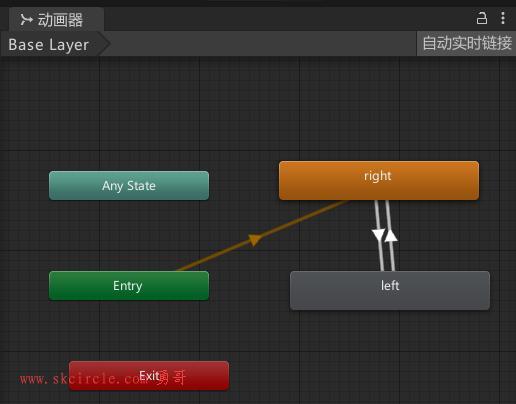Screen dimensions: 516x404
Task: Select the red Exit node
Action: tap(149, 376)
